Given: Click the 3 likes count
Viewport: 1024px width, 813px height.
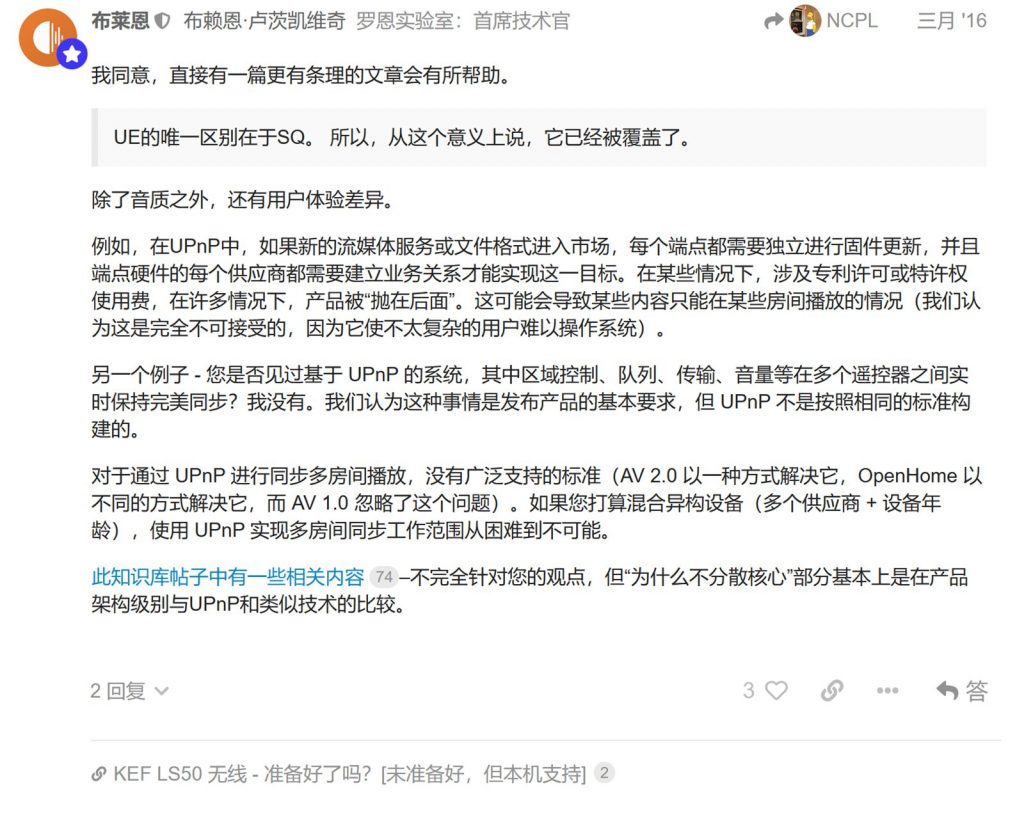Looking at the screenshot, I should coord(748,690).
